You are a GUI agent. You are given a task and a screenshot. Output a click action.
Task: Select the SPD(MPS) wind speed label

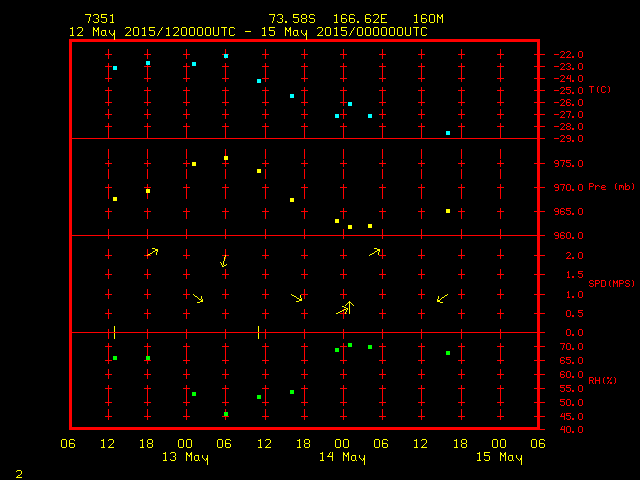611,284
